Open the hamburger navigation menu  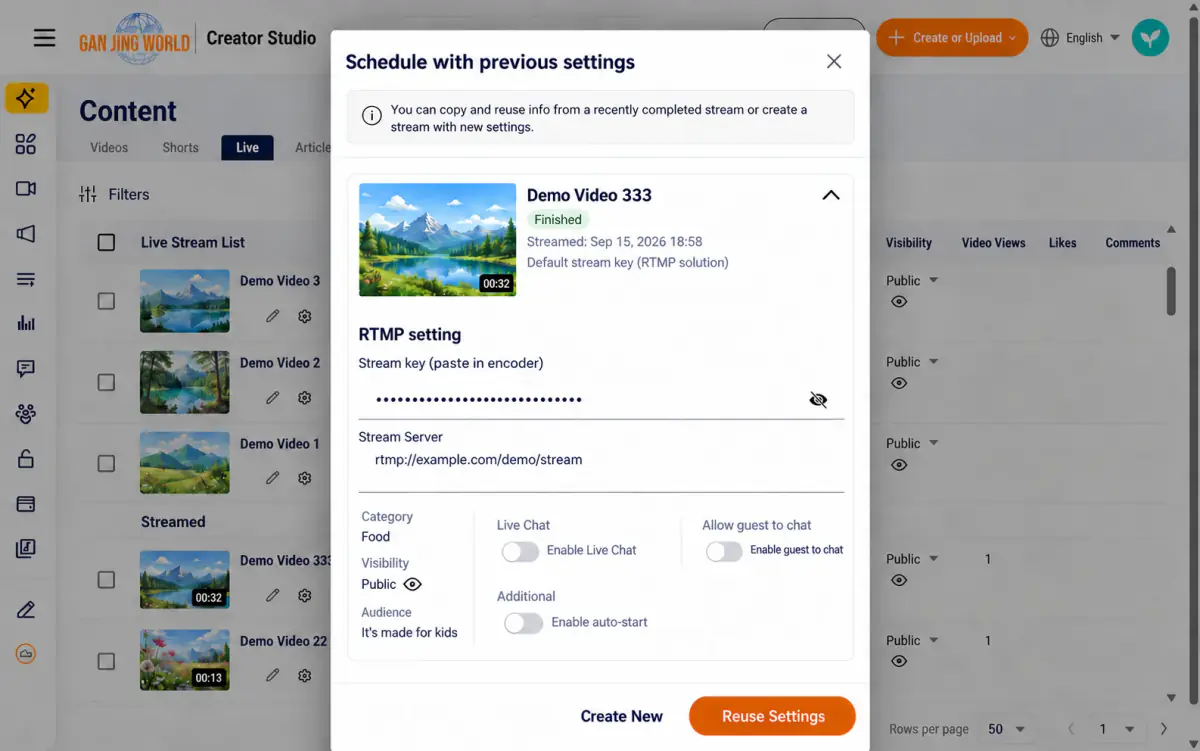(44, 38)
